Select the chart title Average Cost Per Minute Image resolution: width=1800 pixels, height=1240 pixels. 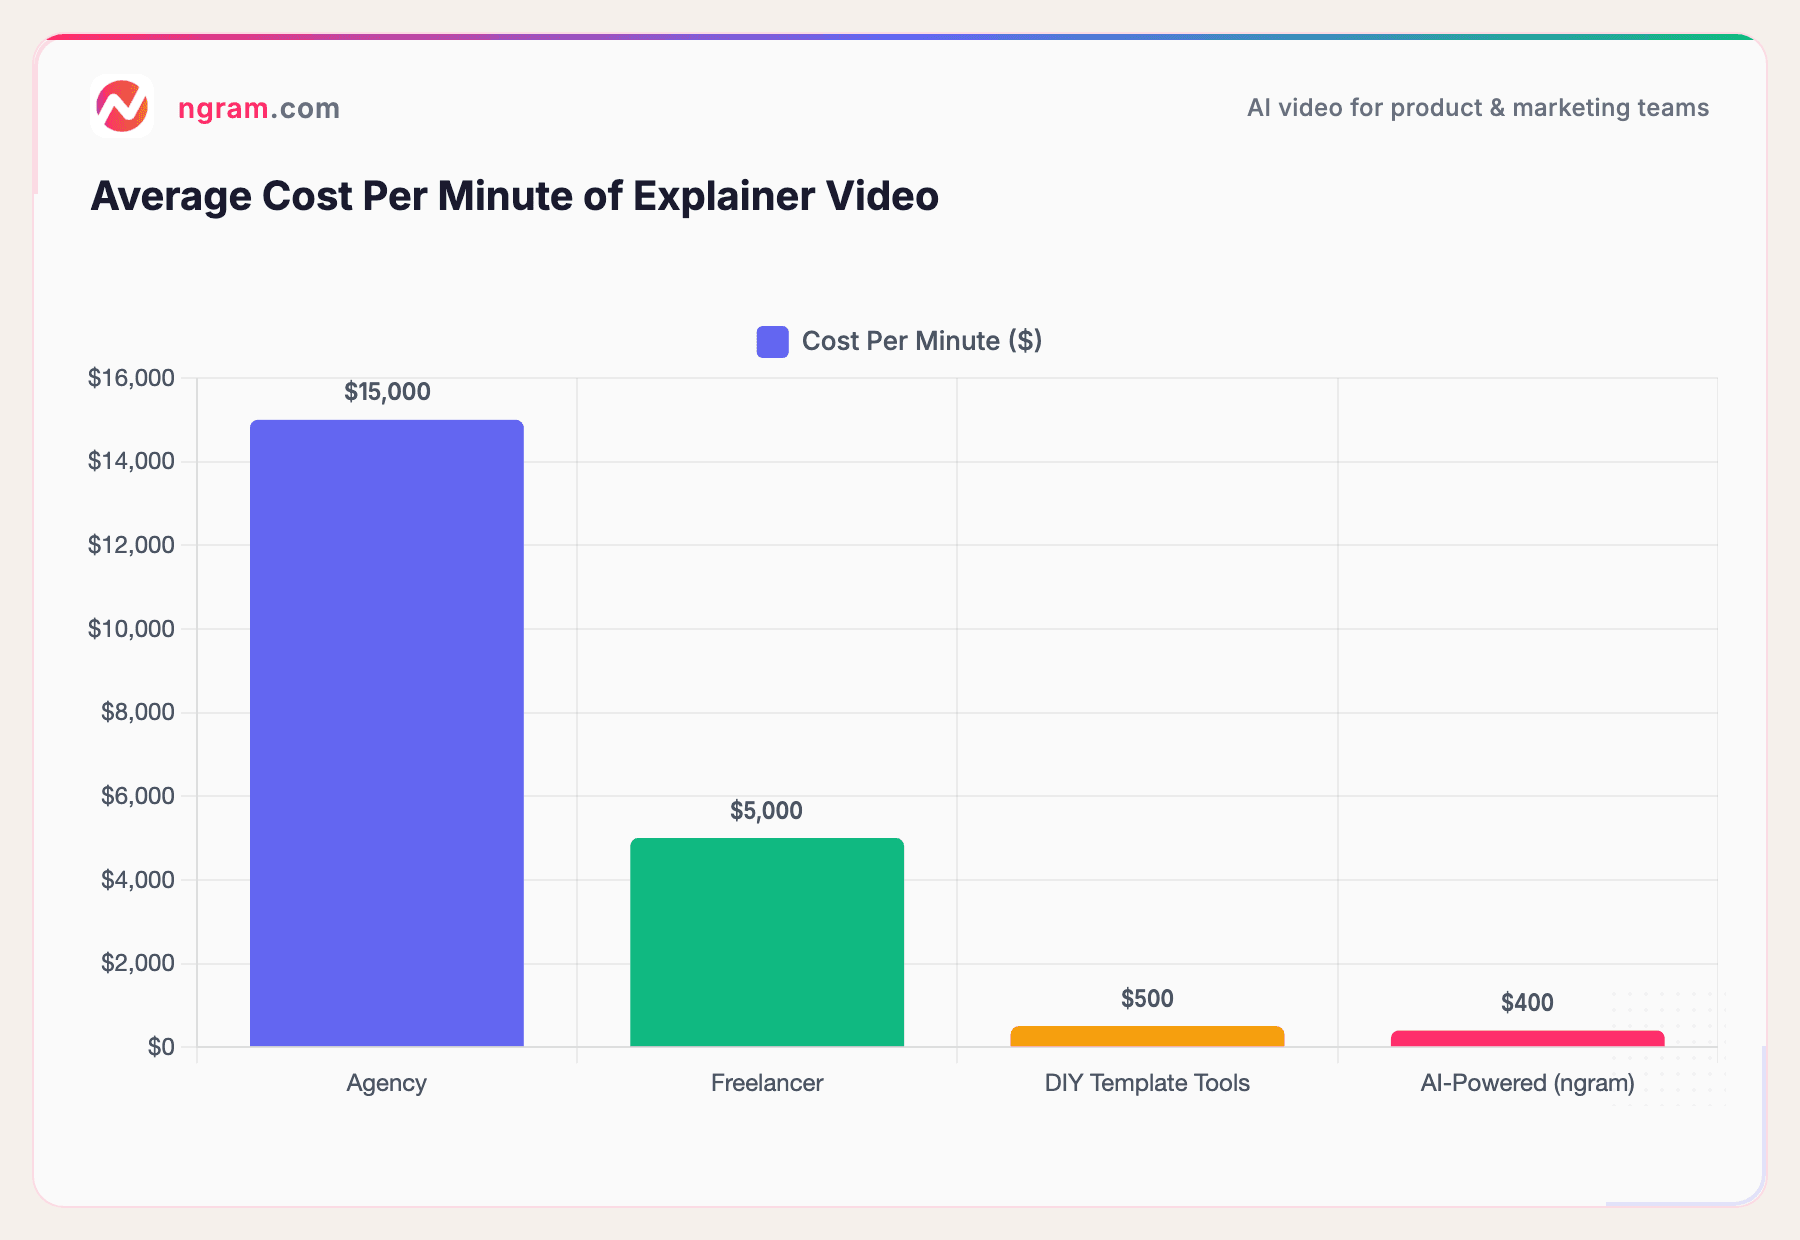[x=516, y=196]
